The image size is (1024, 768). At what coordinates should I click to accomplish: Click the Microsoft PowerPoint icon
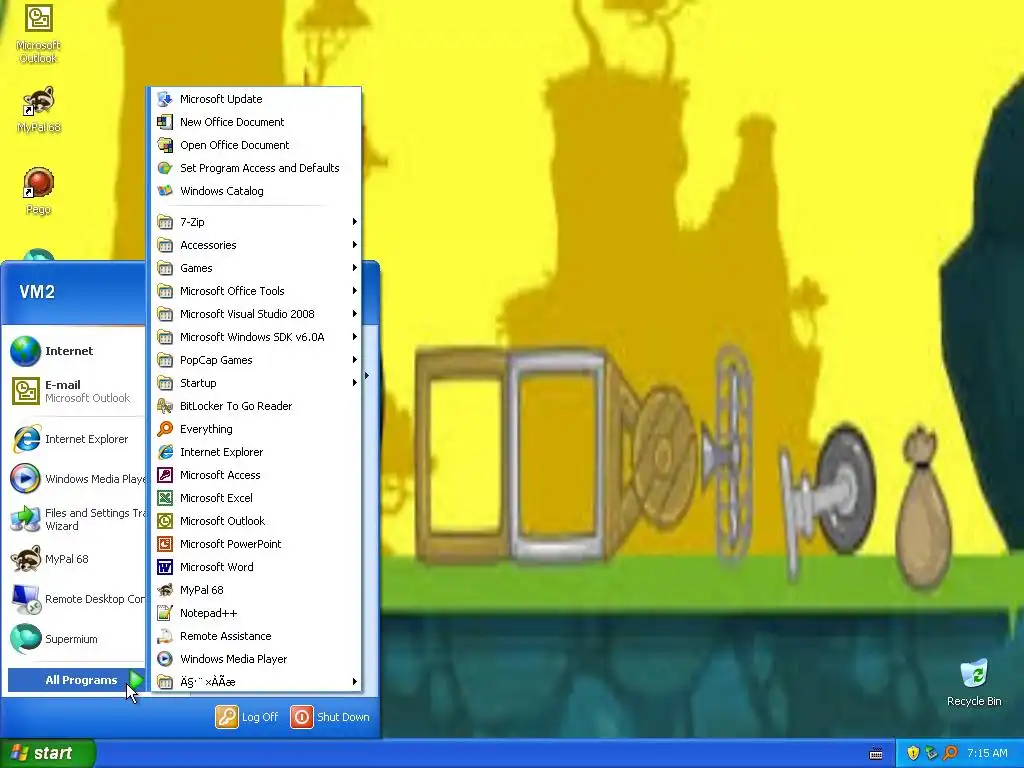[x=165, y=543]
